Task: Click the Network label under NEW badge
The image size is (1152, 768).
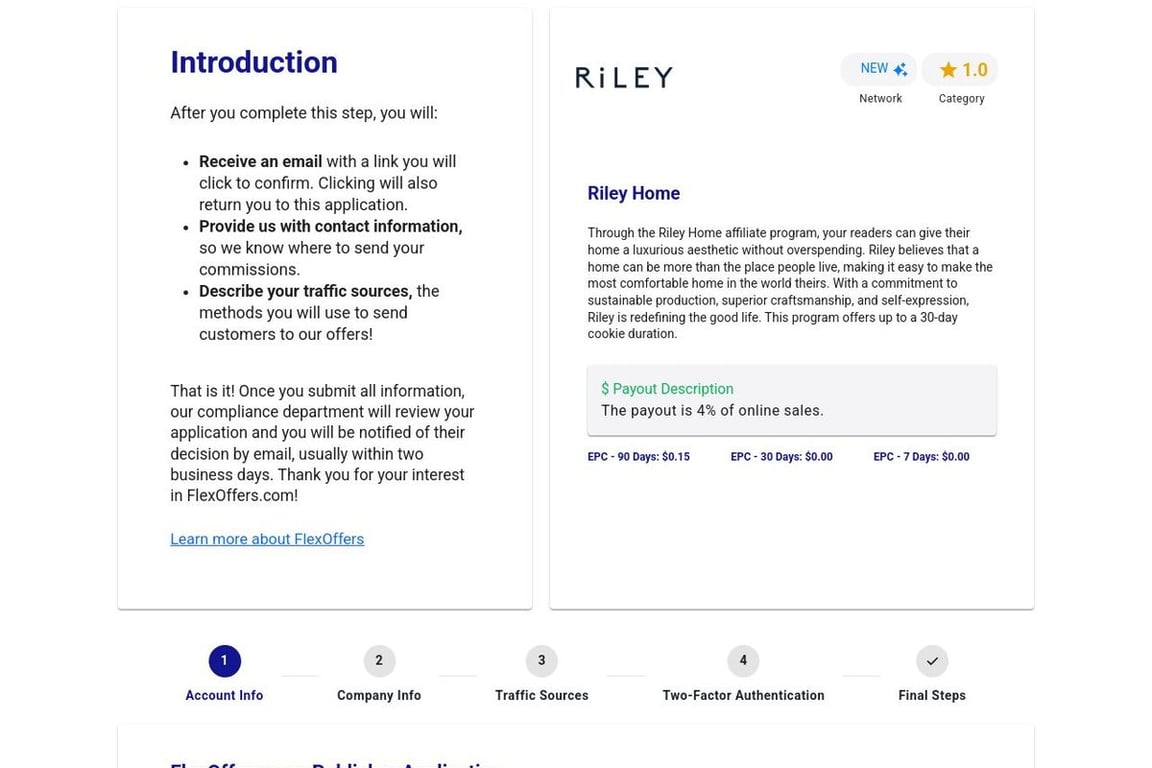Action: [880, 98]
